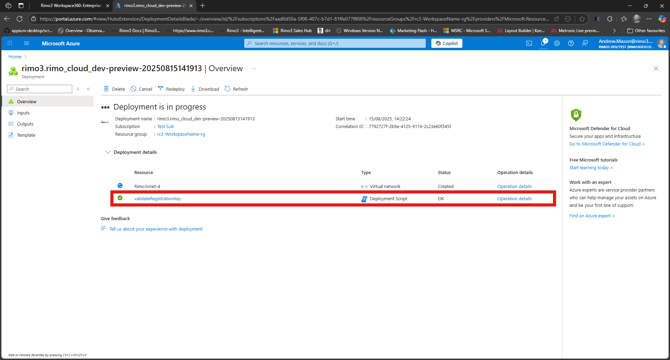Click Delete in the deployment toolbar
The image size is (670, 360).
coord(114,89)
